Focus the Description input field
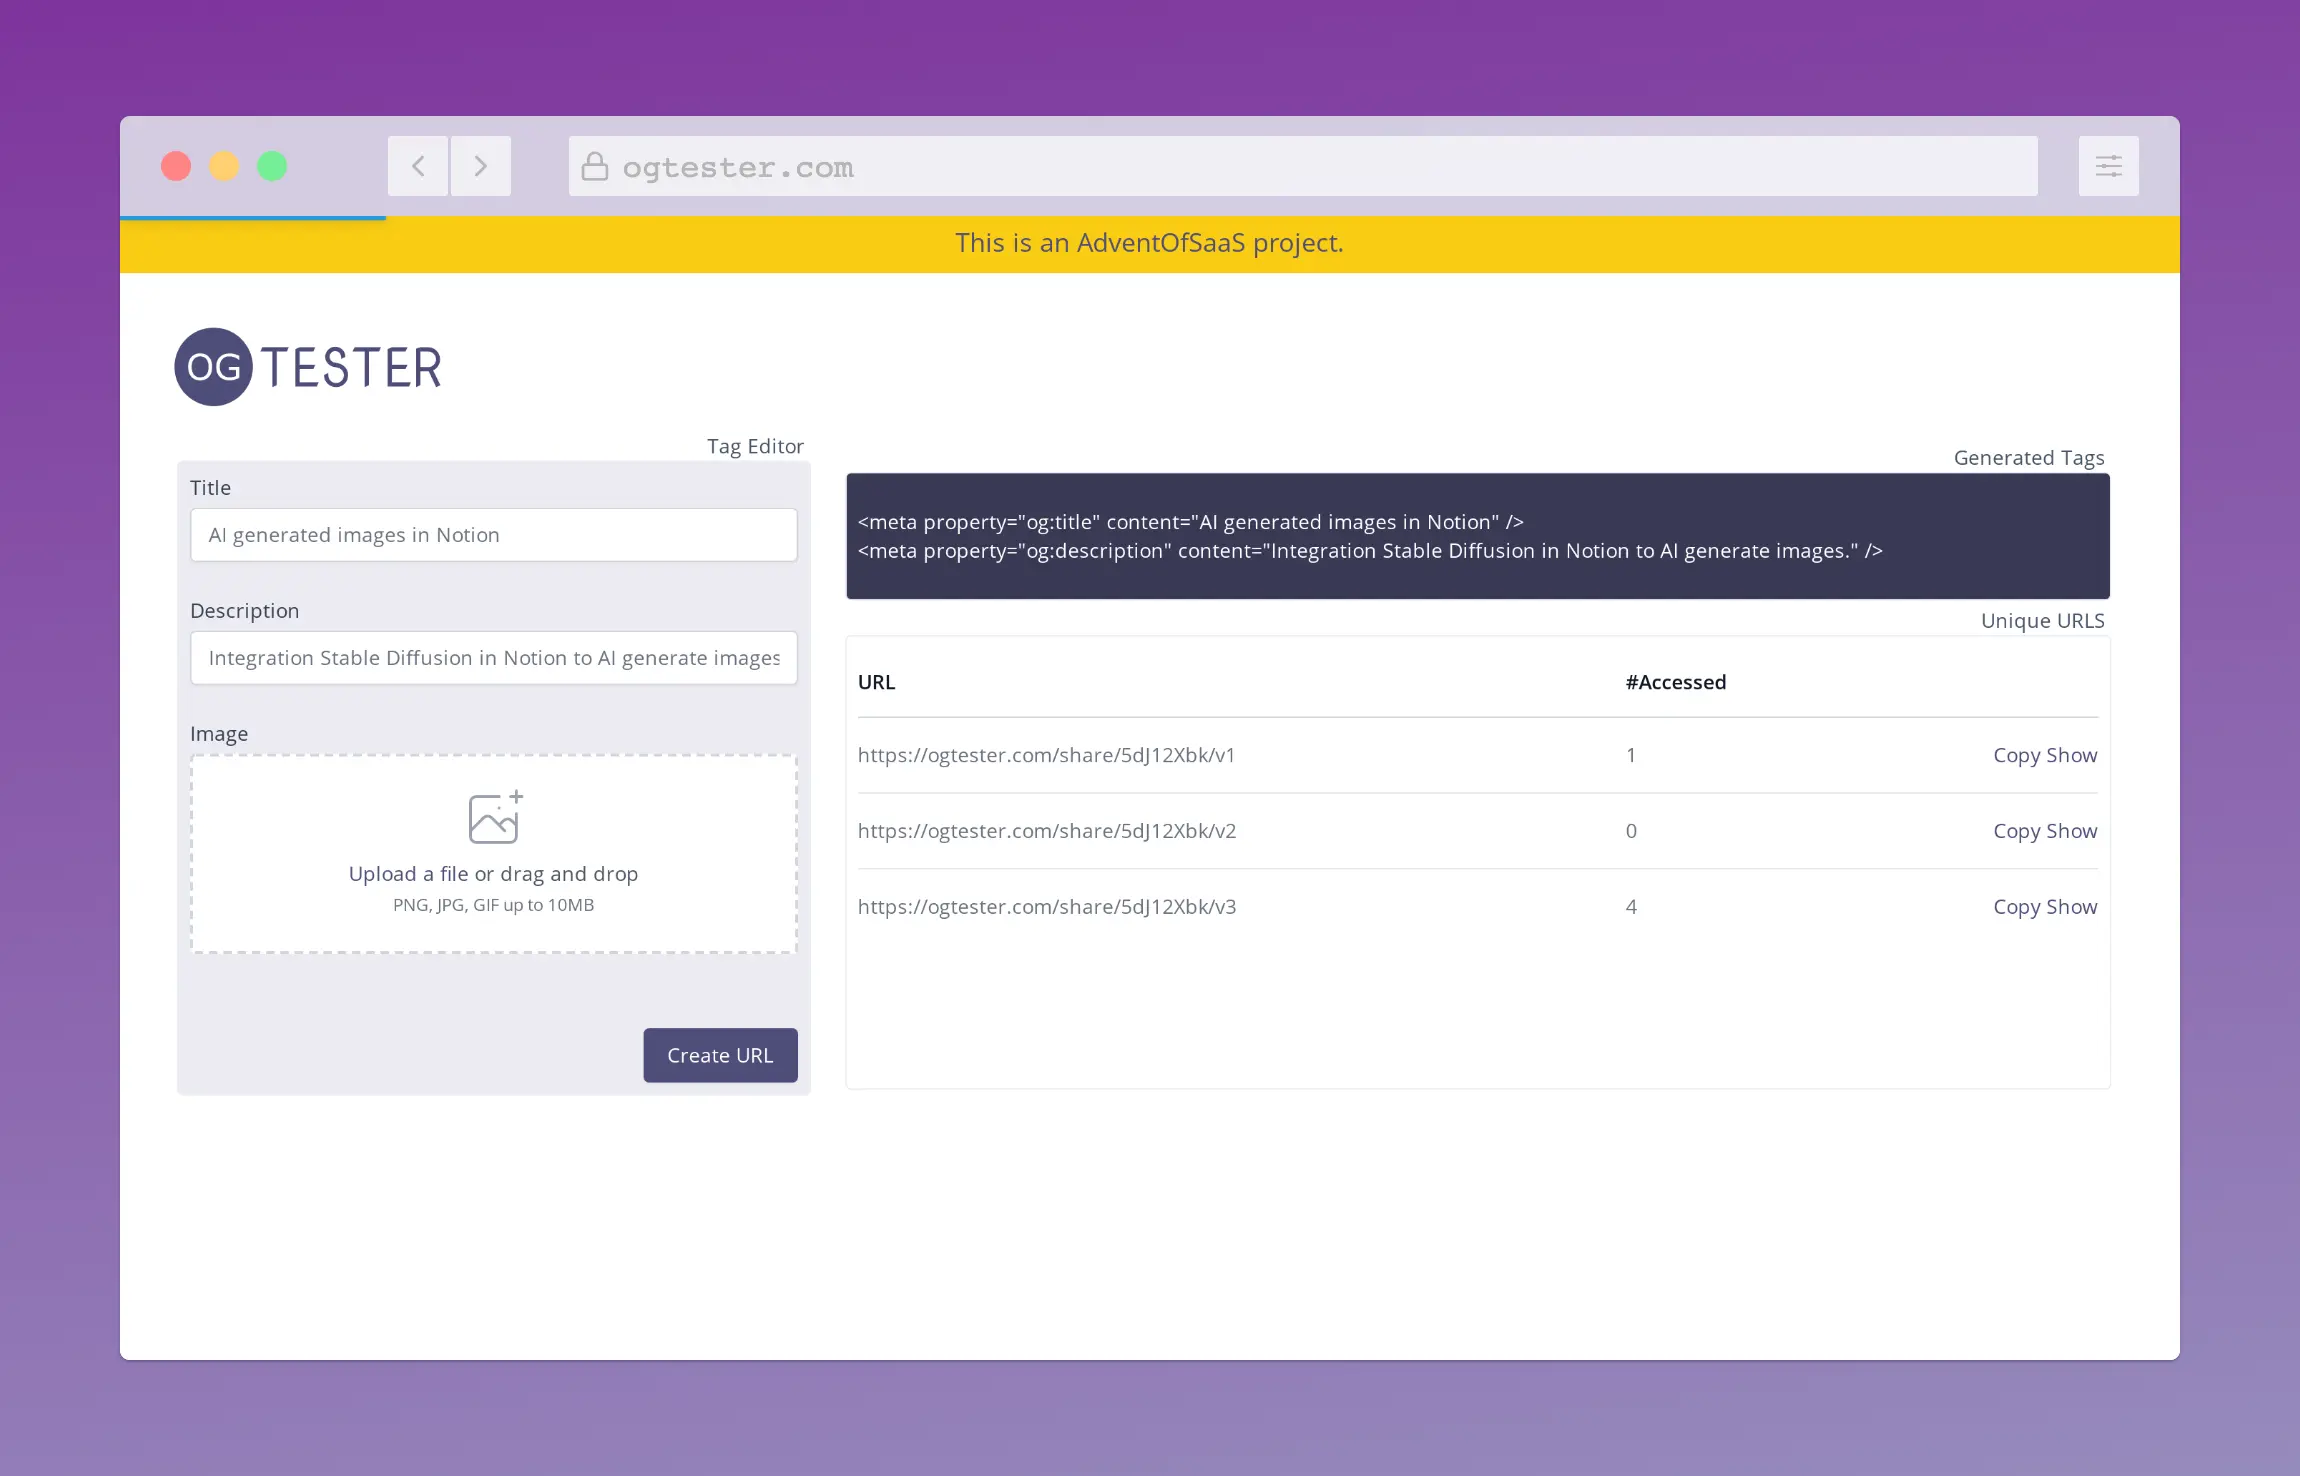 [494, 658]
